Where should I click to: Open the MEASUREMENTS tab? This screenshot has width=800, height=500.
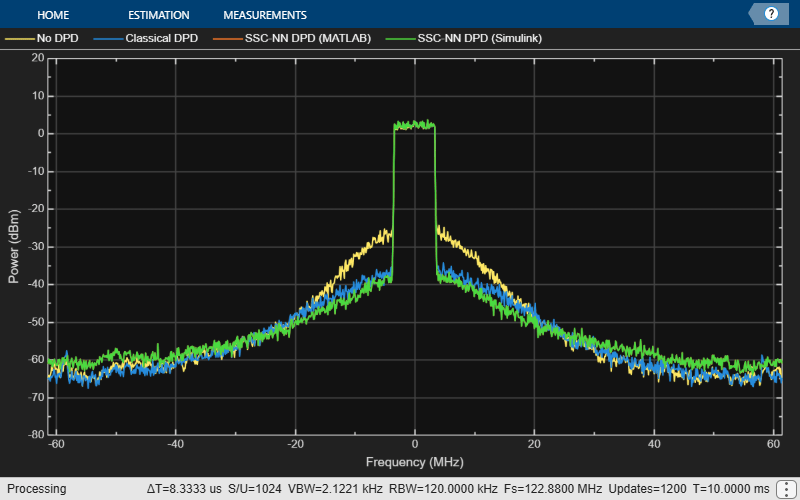click(265, 15)
